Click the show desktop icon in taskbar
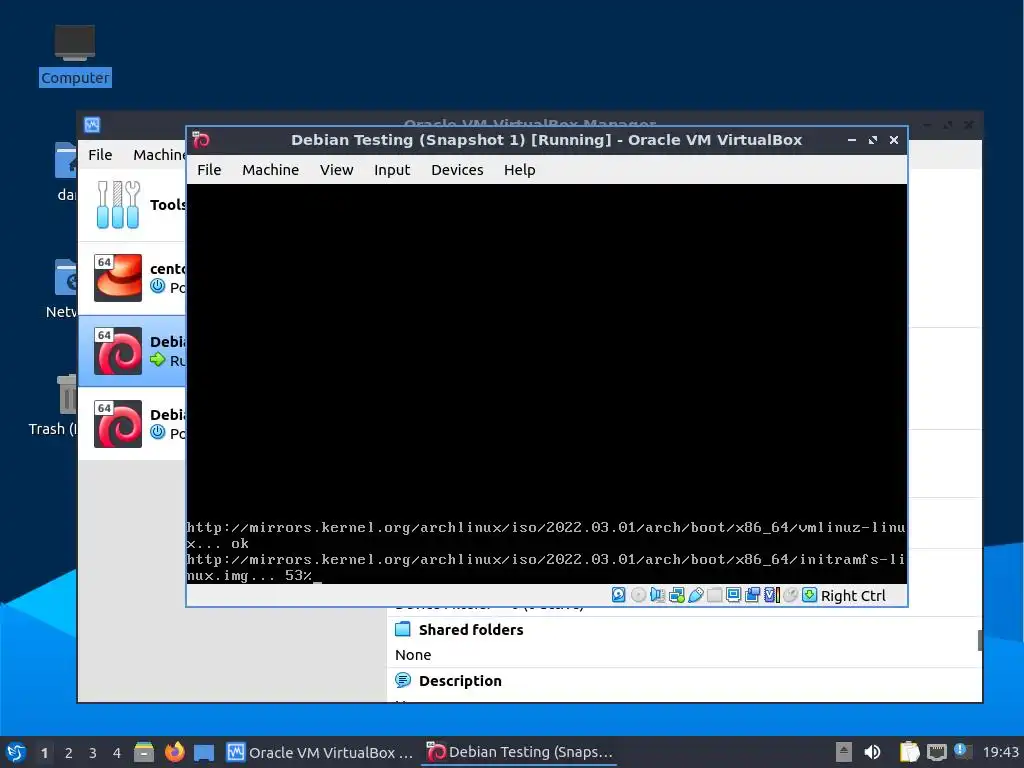This screenshot has height=768, width=1024. 204,752
